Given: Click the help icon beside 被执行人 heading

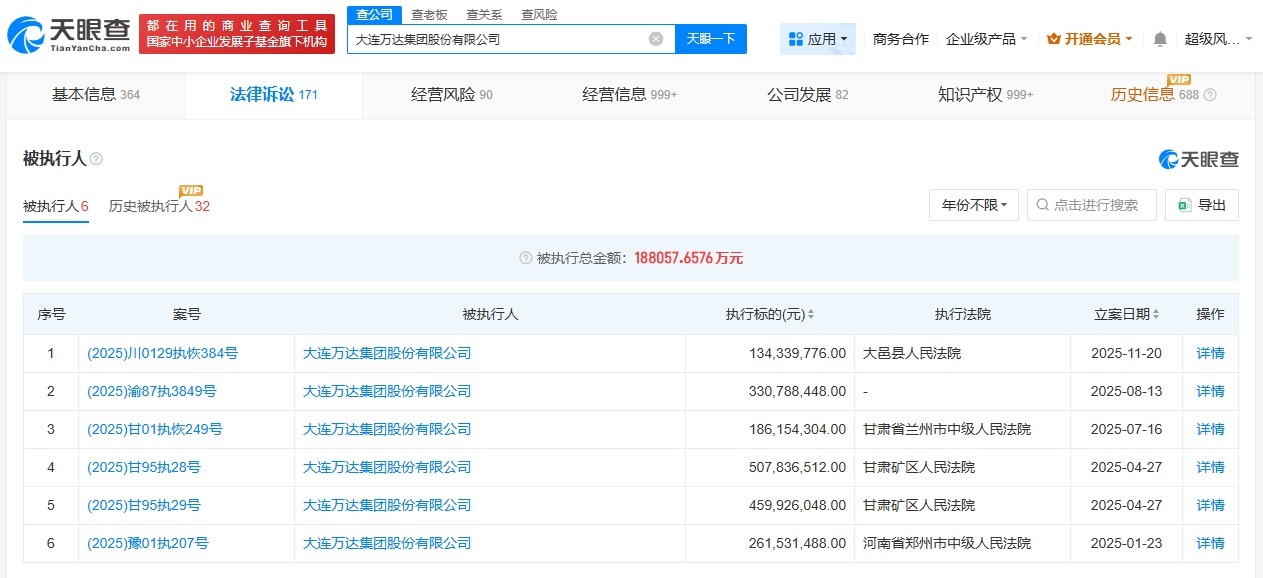Looking at the screenshot, I should tap(96, 158).
